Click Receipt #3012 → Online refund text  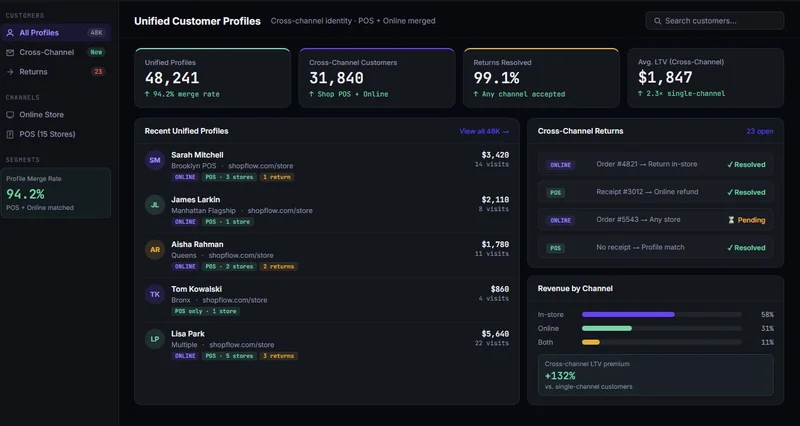click(x=647, y=192)
